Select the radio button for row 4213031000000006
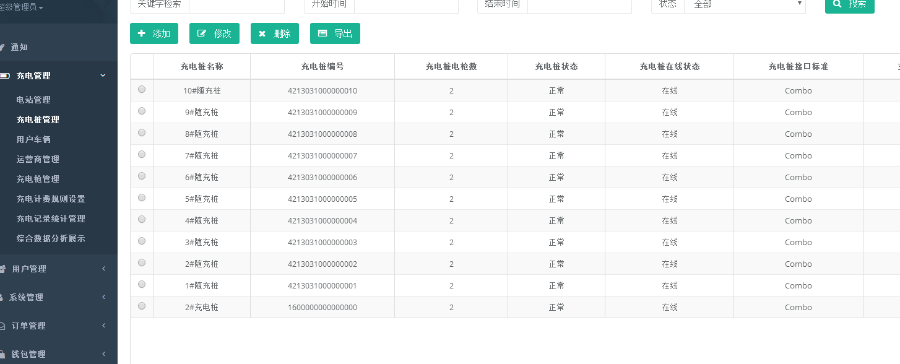 [x=142, y=176]
